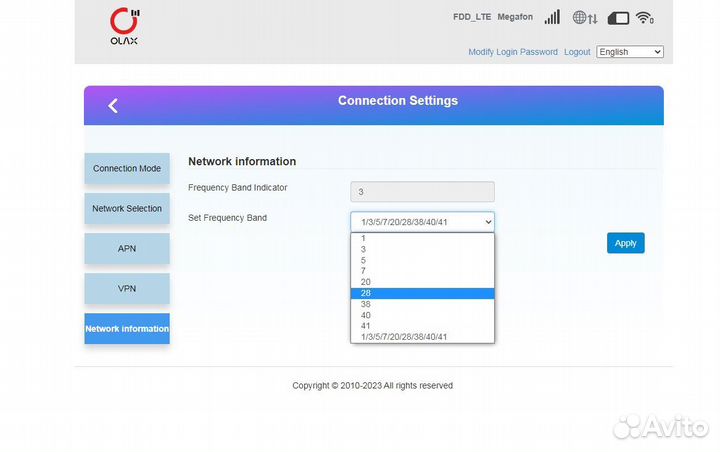Click the back arrow in Connection Settings header
The width and height of the screenshot is (720, 452).
click(113, 105)
